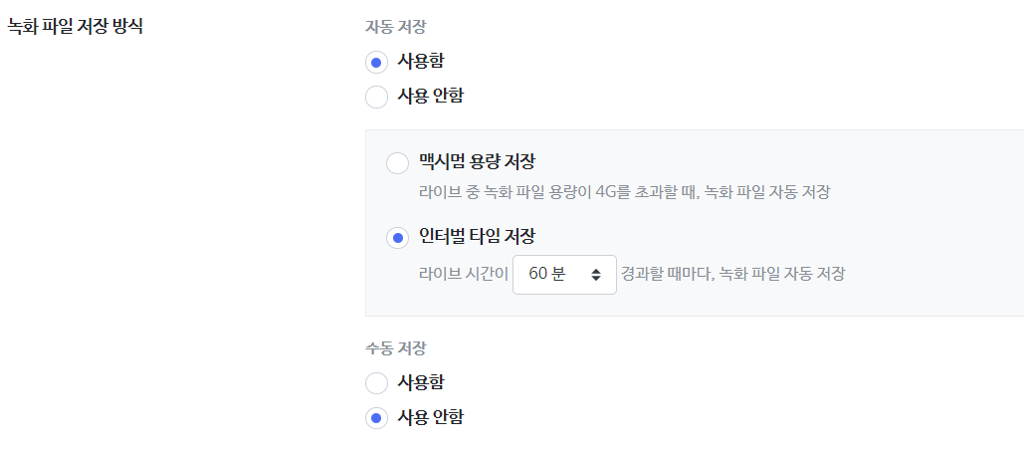Click the up-down arrow icon in interval selector

[x=596, y=274]
